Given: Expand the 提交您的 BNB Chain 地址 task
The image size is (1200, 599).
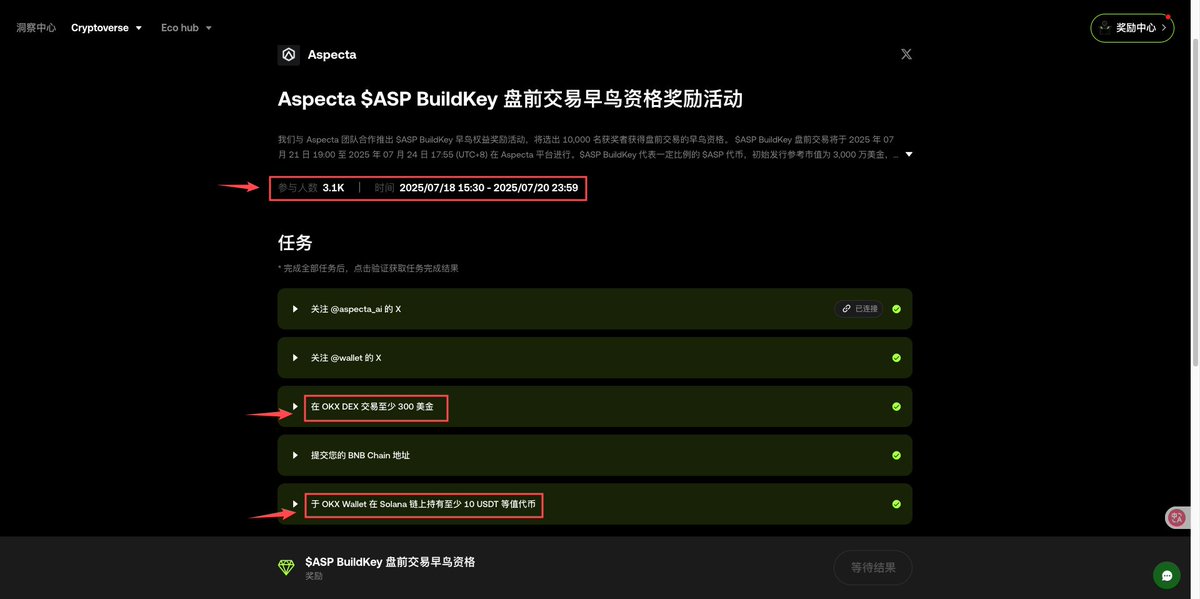Looking at the screenshot, I should (x=295, y=455).
